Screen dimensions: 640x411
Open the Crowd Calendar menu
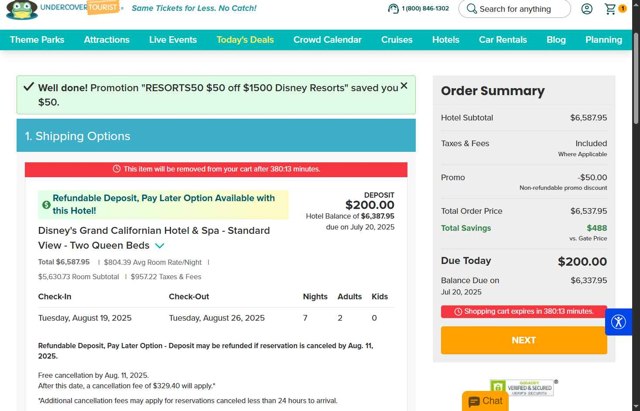point(327,40)
